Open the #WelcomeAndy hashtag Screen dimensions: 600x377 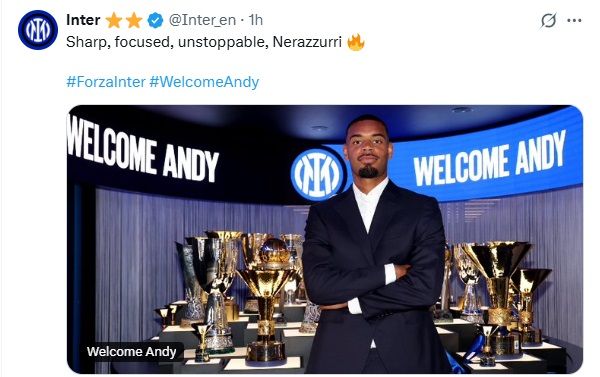(x=204, y=82)
